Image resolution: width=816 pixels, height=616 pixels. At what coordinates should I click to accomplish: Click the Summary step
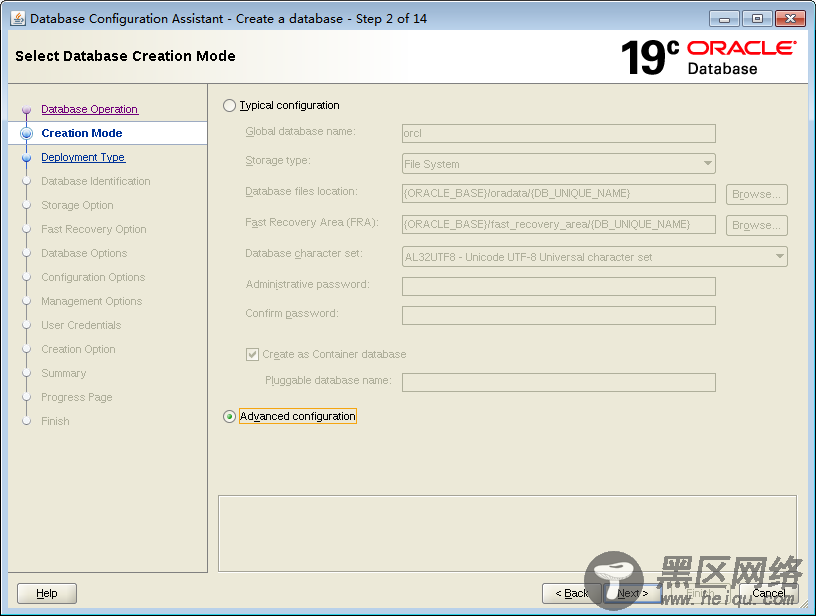pos(63,373)
